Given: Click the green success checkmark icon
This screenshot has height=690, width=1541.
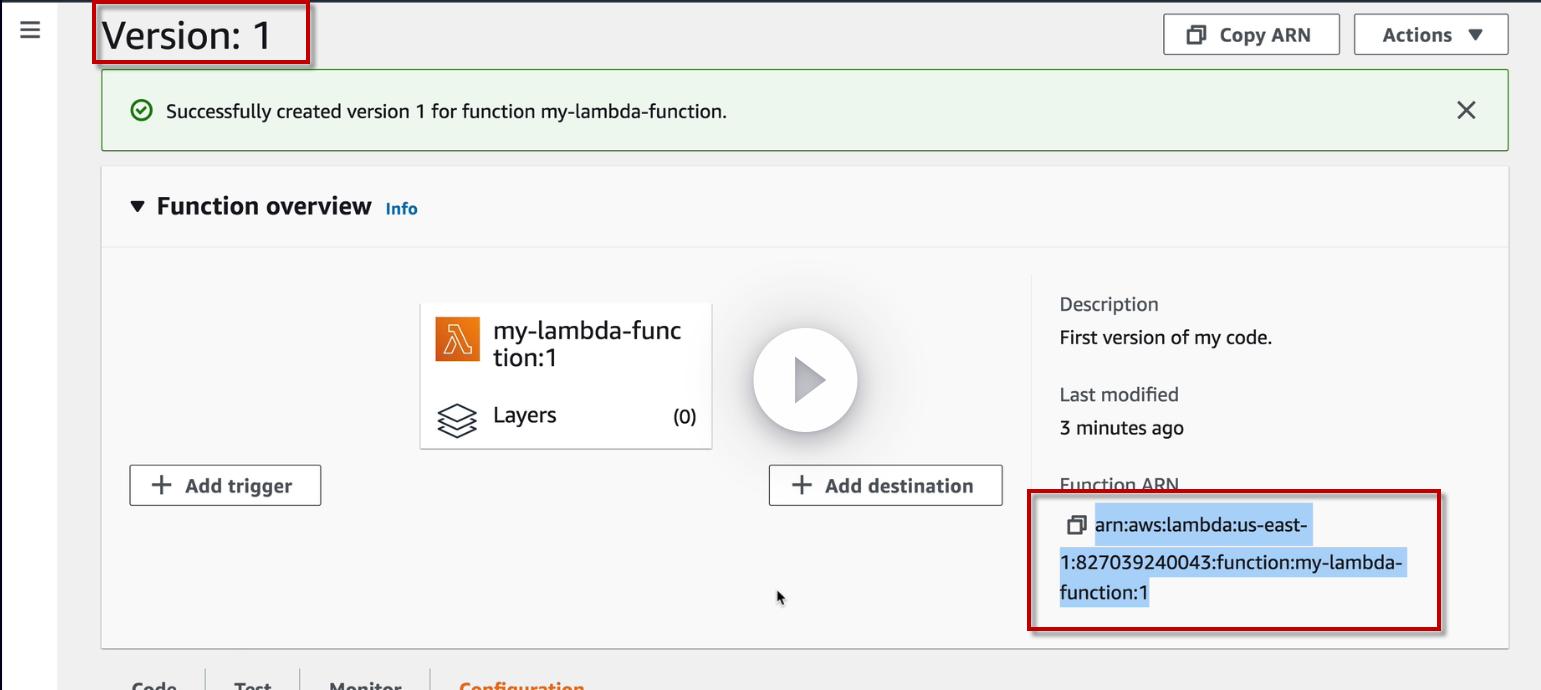Looking at the screenshot, I should 142,111.
